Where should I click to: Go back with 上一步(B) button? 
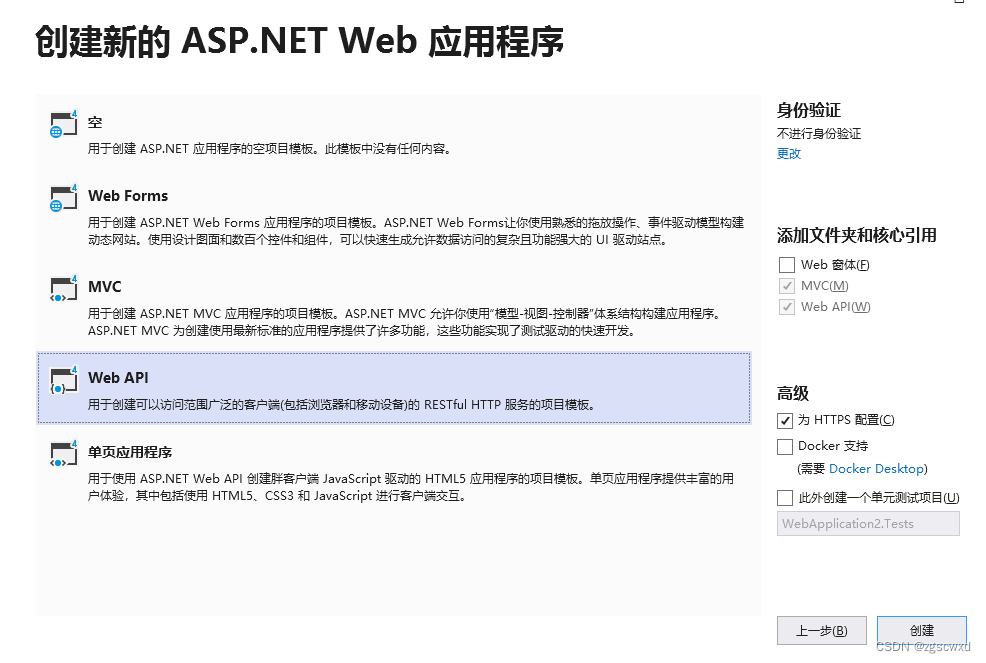pos(822,631)
